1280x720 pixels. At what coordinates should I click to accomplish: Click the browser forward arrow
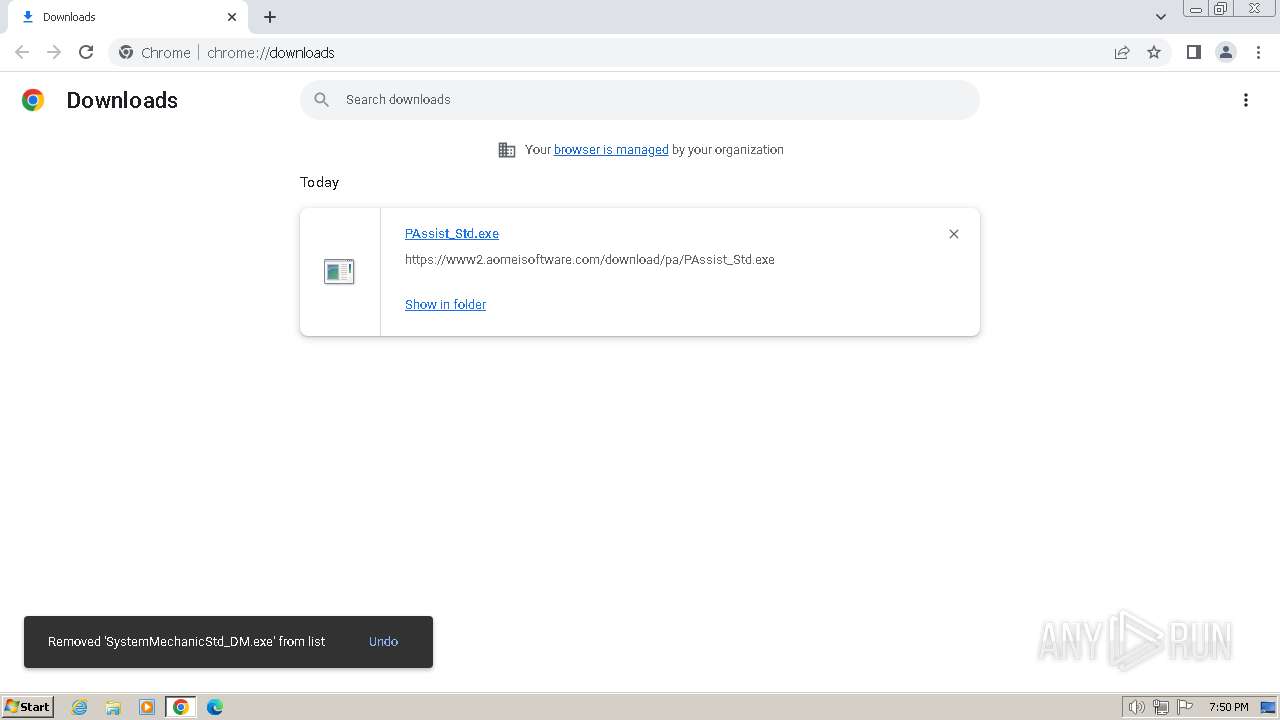[x=54, y=52]
